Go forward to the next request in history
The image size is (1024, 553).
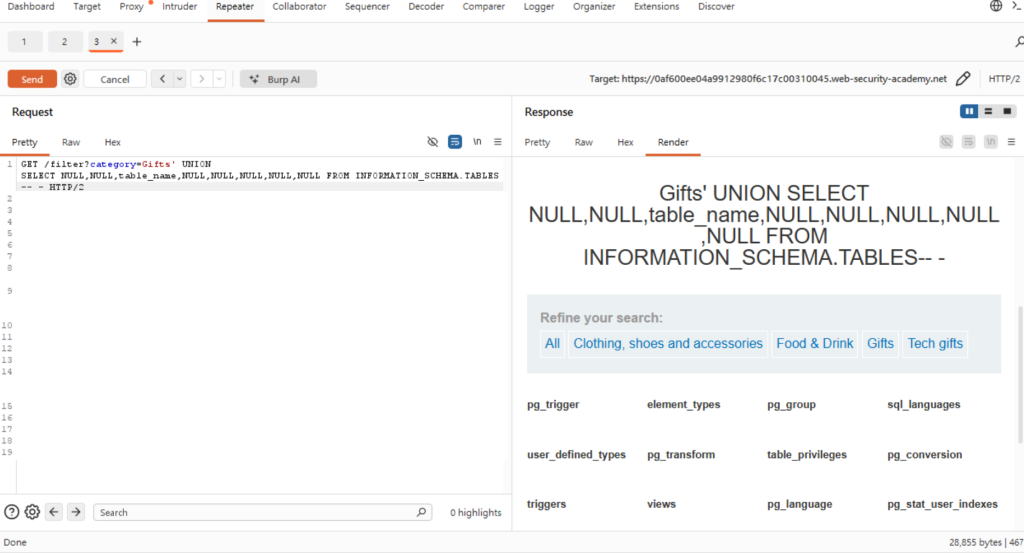click(x=202, y=79)
